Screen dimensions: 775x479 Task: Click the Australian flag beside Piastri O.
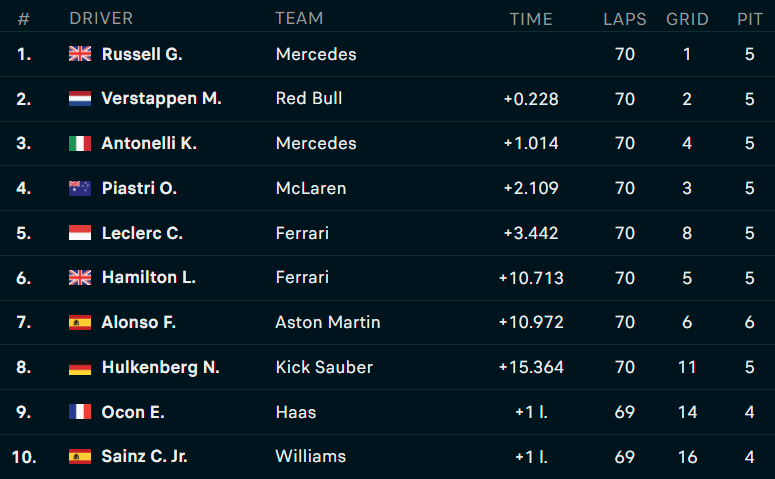click(80, 188)
